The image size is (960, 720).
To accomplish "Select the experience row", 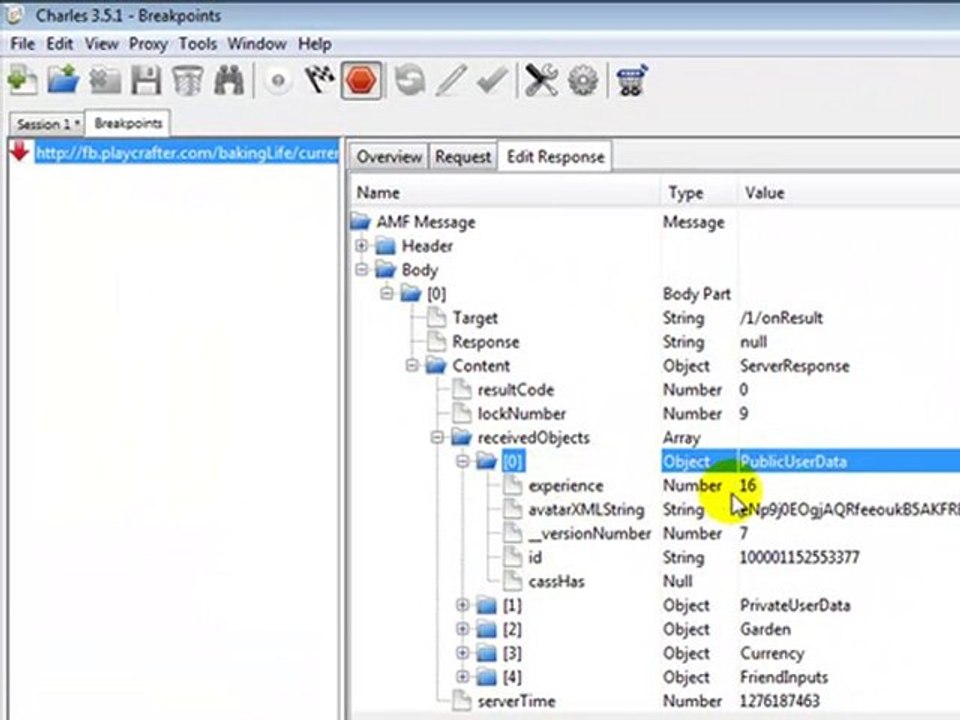I will click(x=655, y=486).
